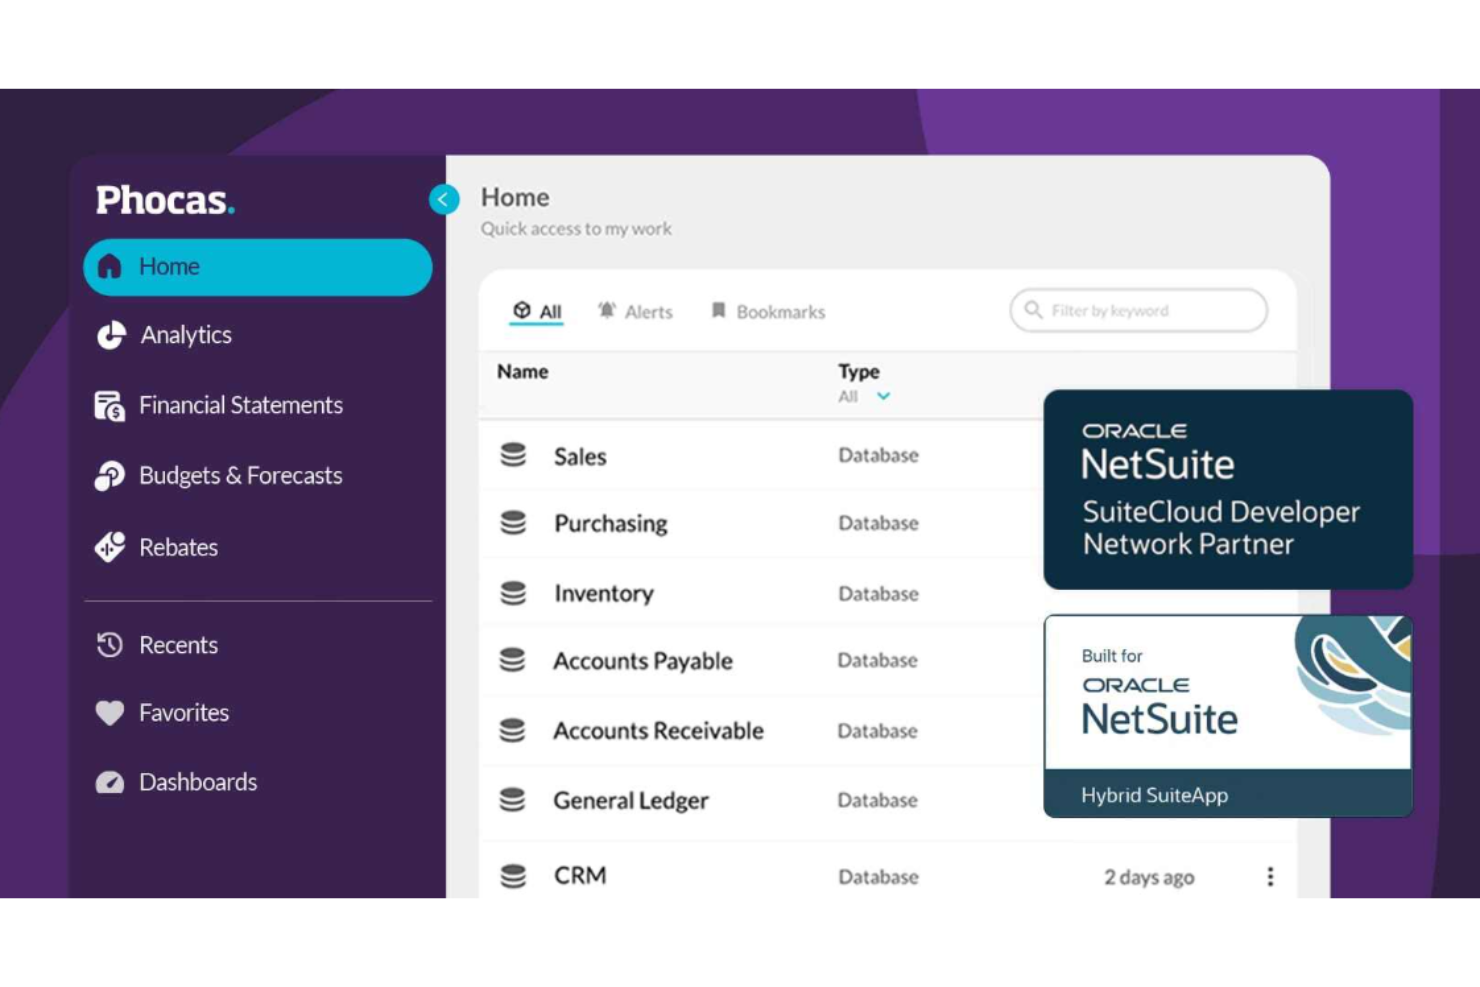Screen dimensions: 1480x987
Task: Click the SuiteCloud Developer Network Partner badge
Action: point(1228,489)
